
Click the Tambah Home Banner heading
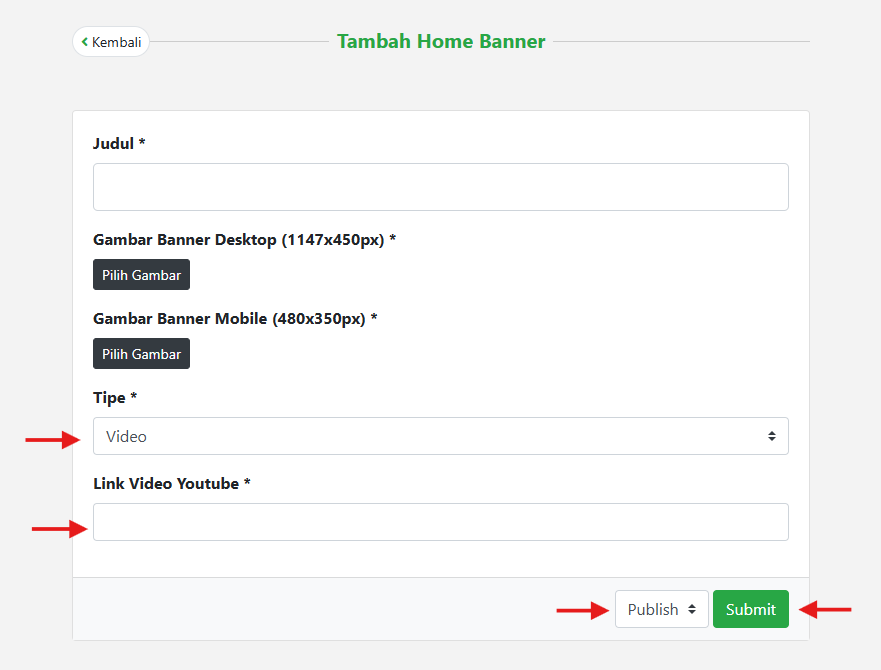point(441,42)
